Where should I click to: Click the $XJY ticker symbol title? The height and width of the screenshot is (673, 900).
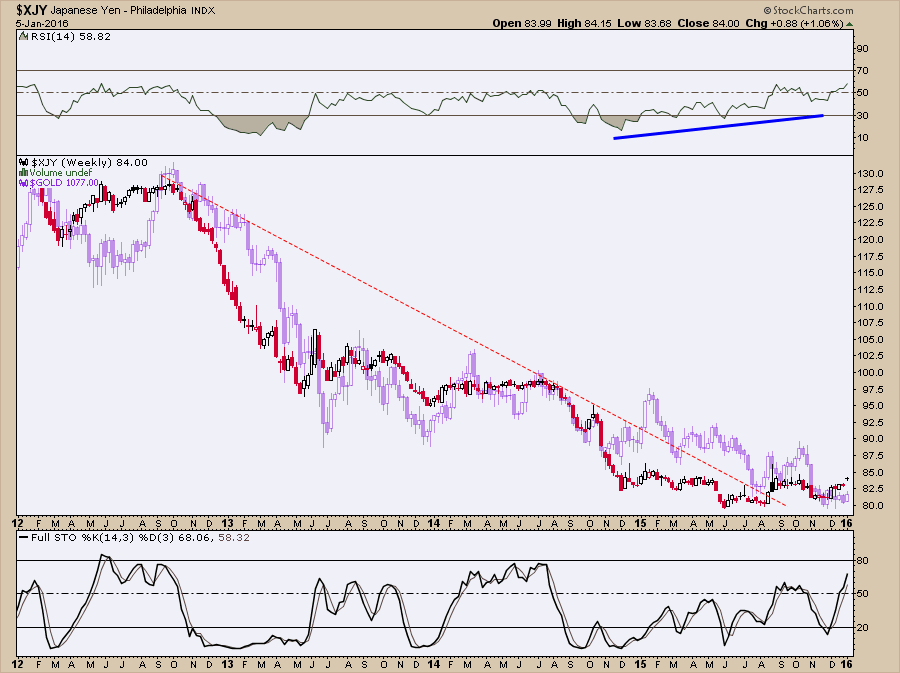[32, 10]
